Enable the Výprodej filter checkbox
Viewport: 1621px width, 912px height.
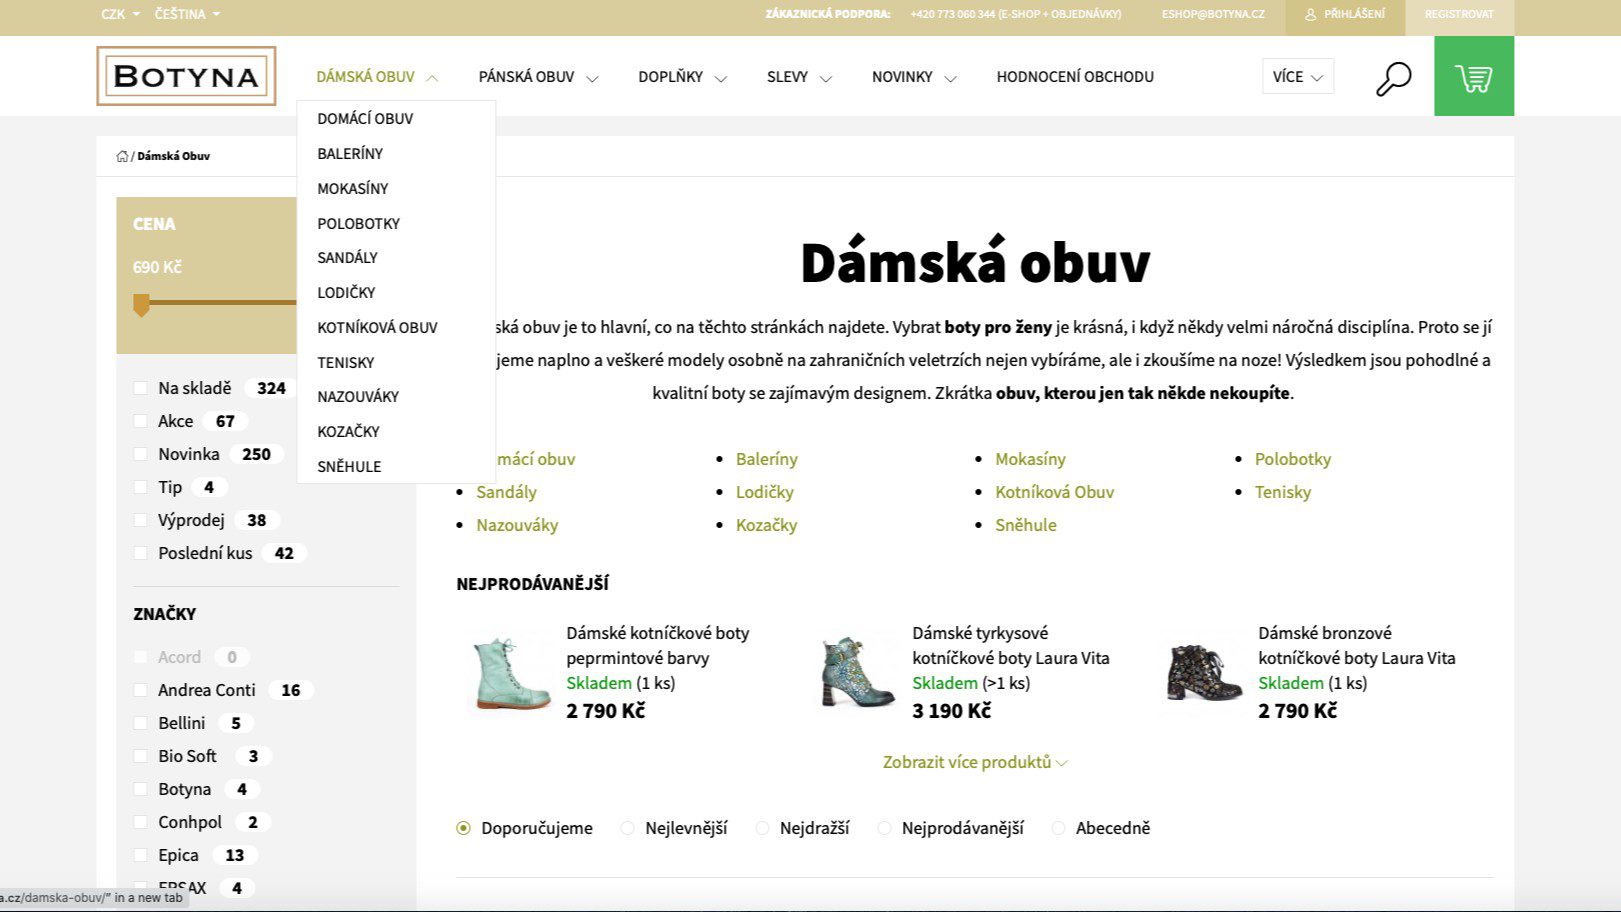(141, 520)
